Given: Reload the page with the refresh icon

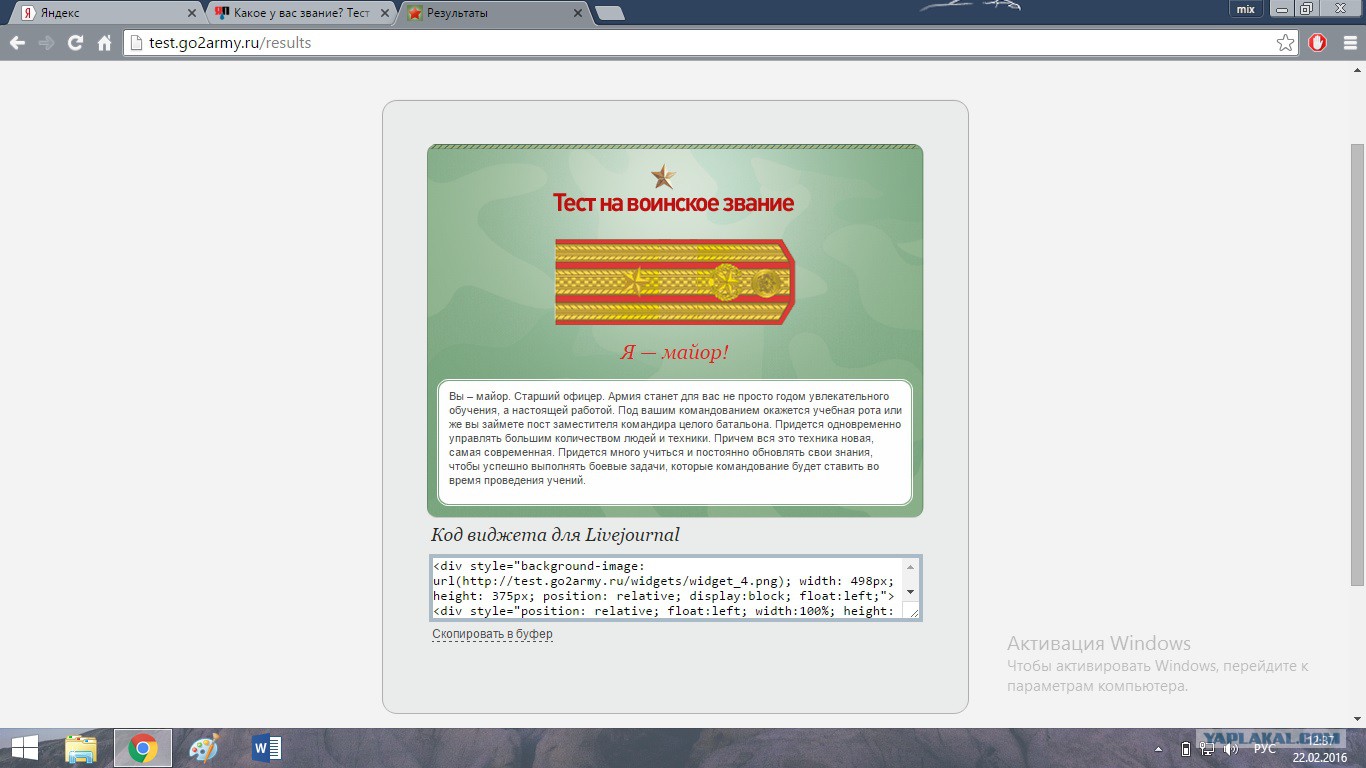Looking at the screenshot, I should coord(75,43).
